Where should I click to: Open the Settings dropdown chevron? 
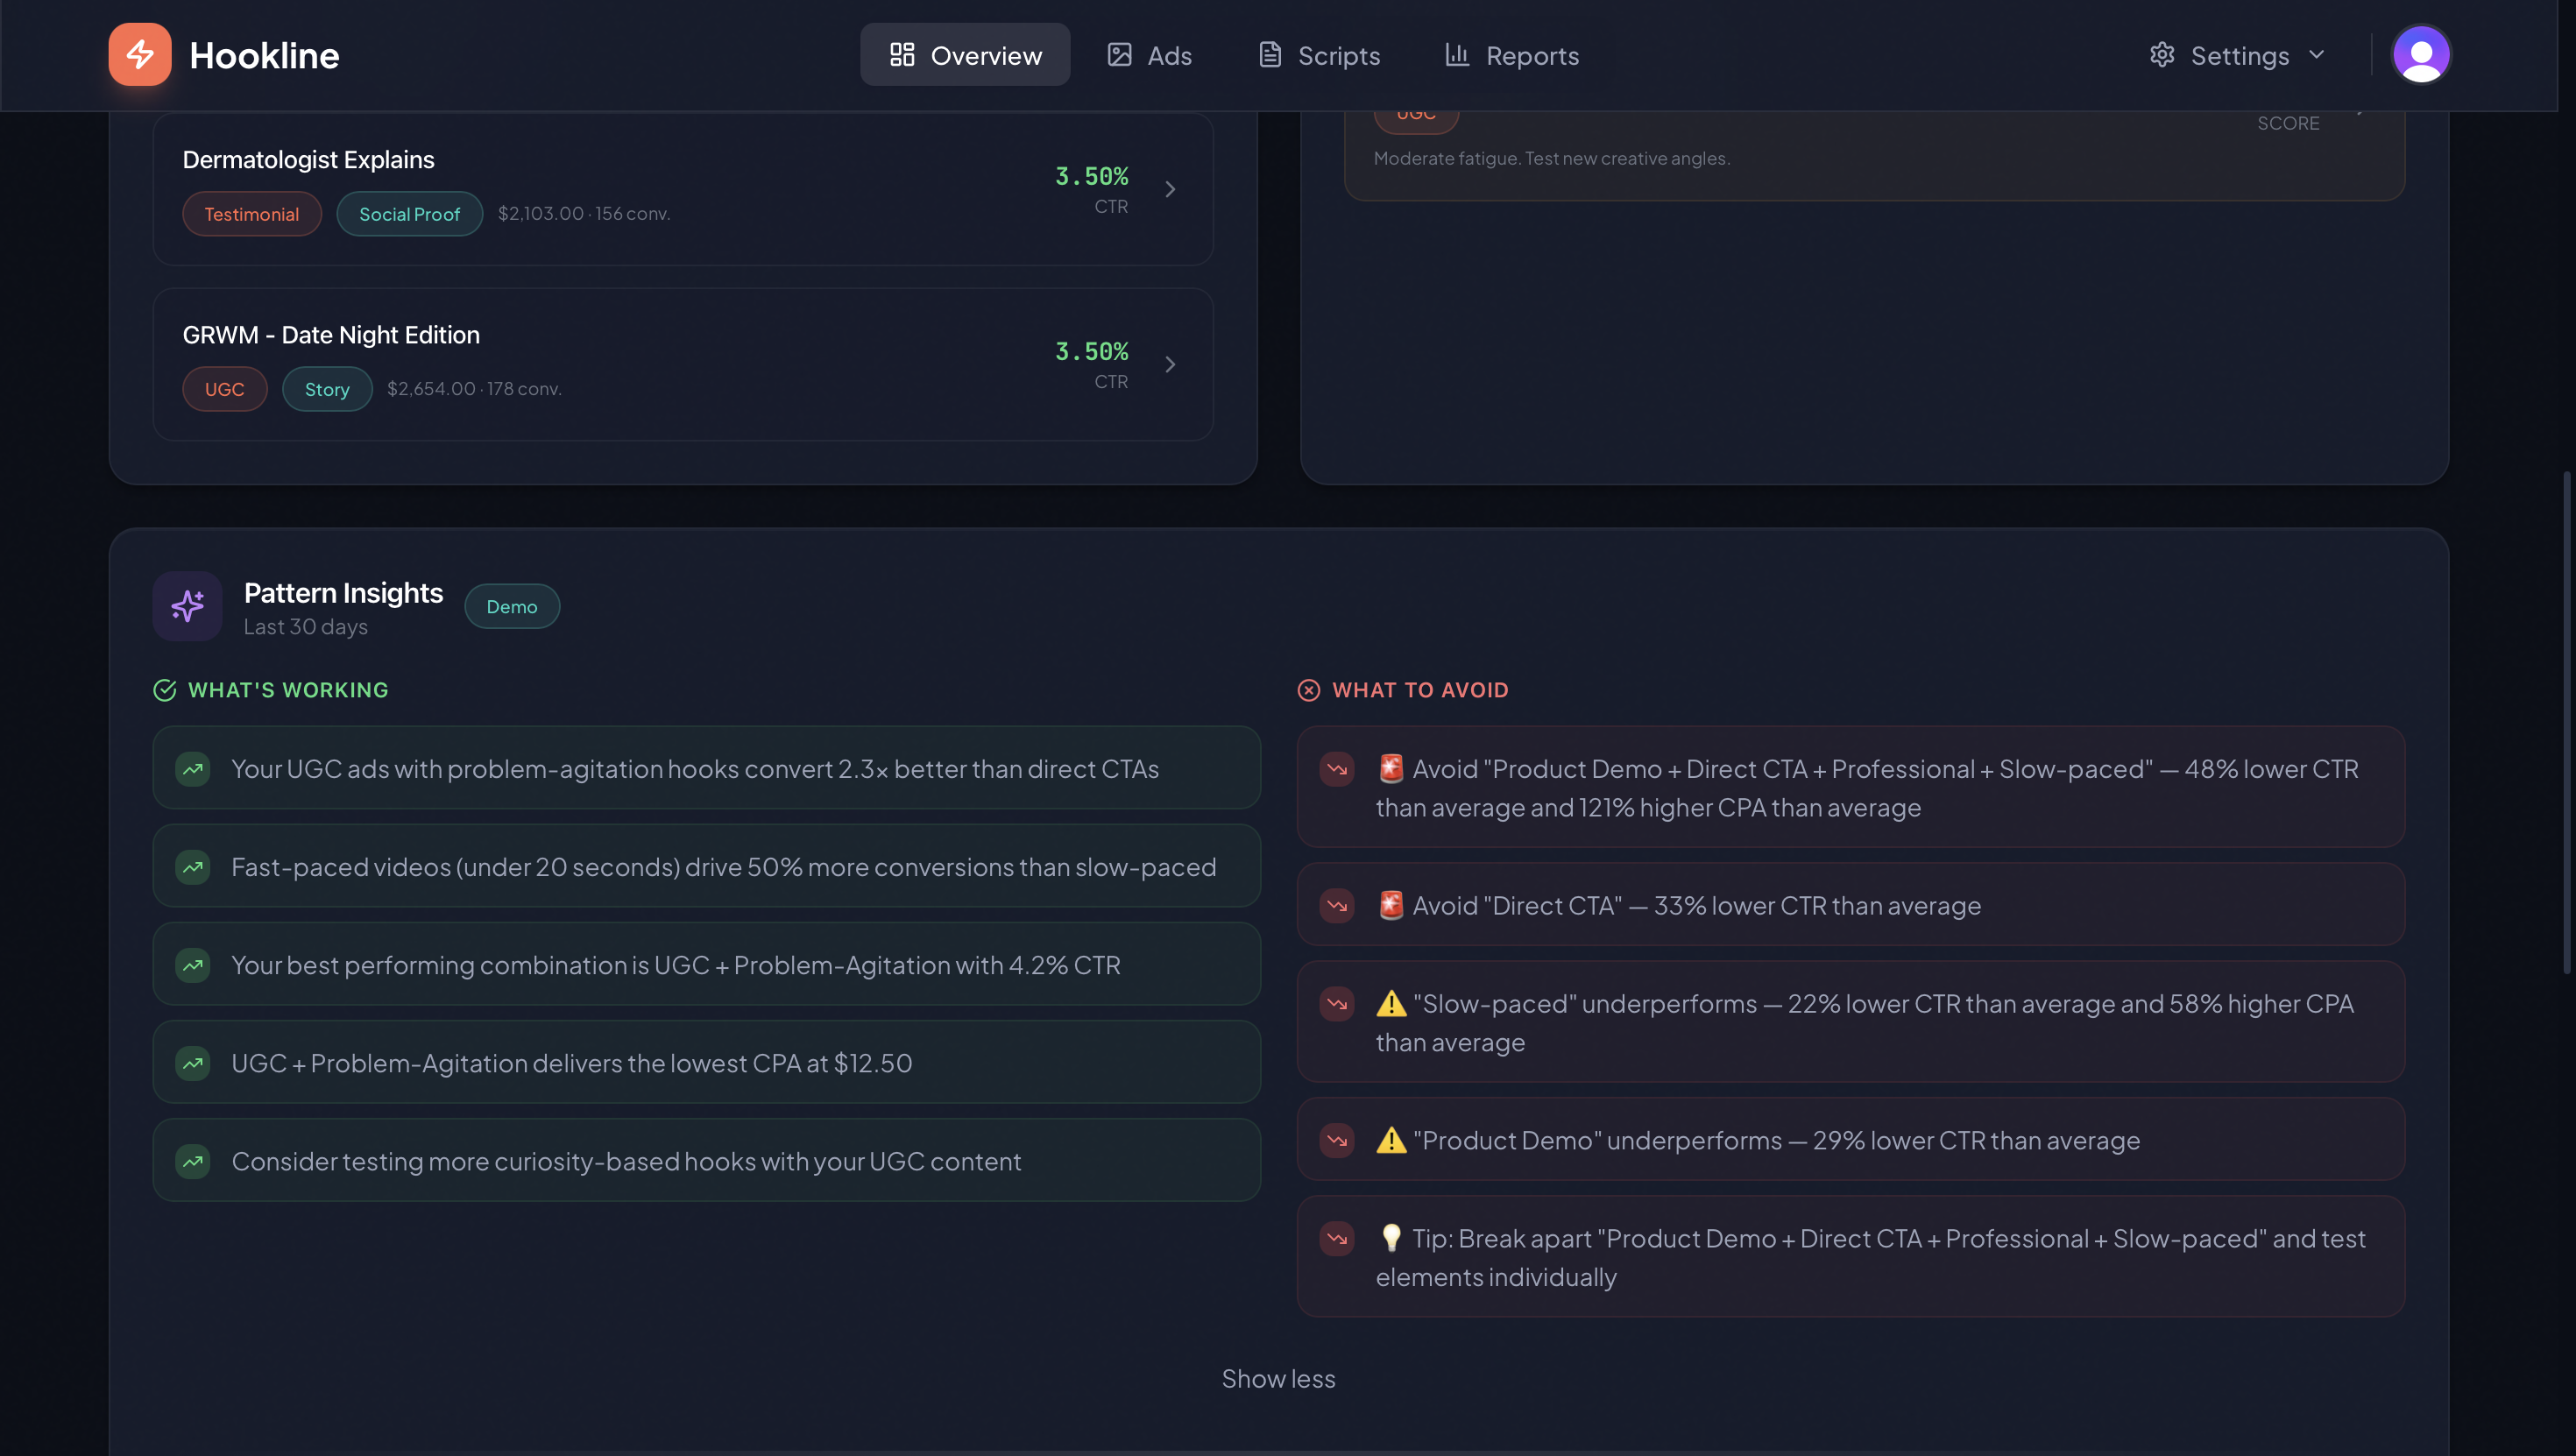[x=2317, y=55]
